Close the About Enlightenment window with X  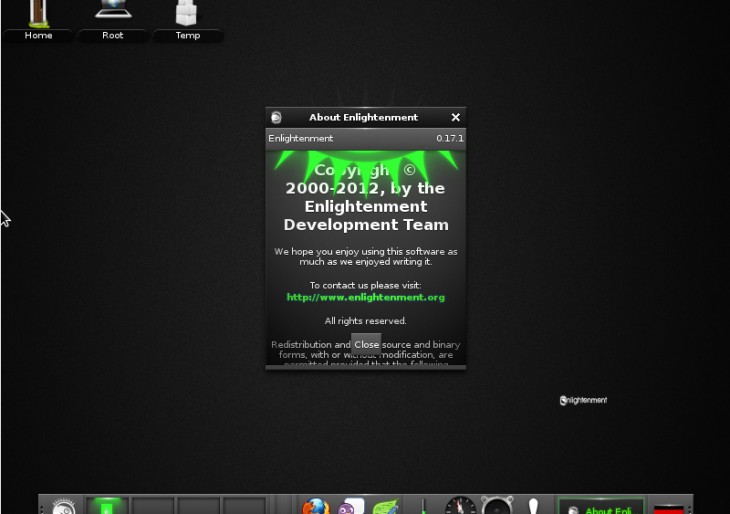(x=456, y=118)
